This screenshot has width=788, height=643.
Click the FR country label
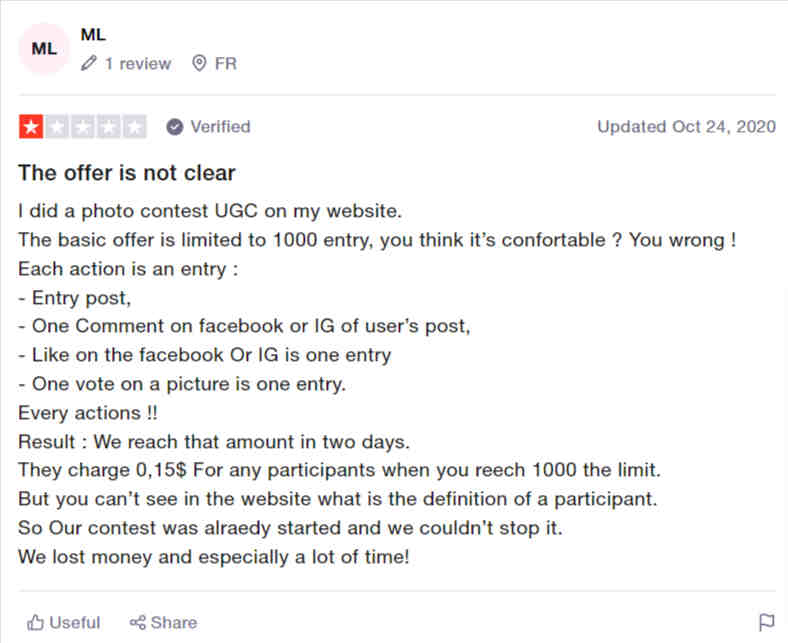click(226, 64)
